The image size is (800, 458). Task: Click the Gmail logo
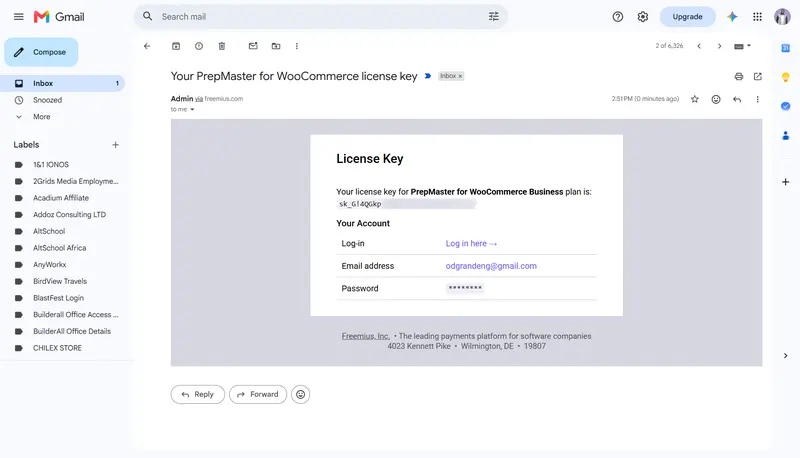click(59, 17)
